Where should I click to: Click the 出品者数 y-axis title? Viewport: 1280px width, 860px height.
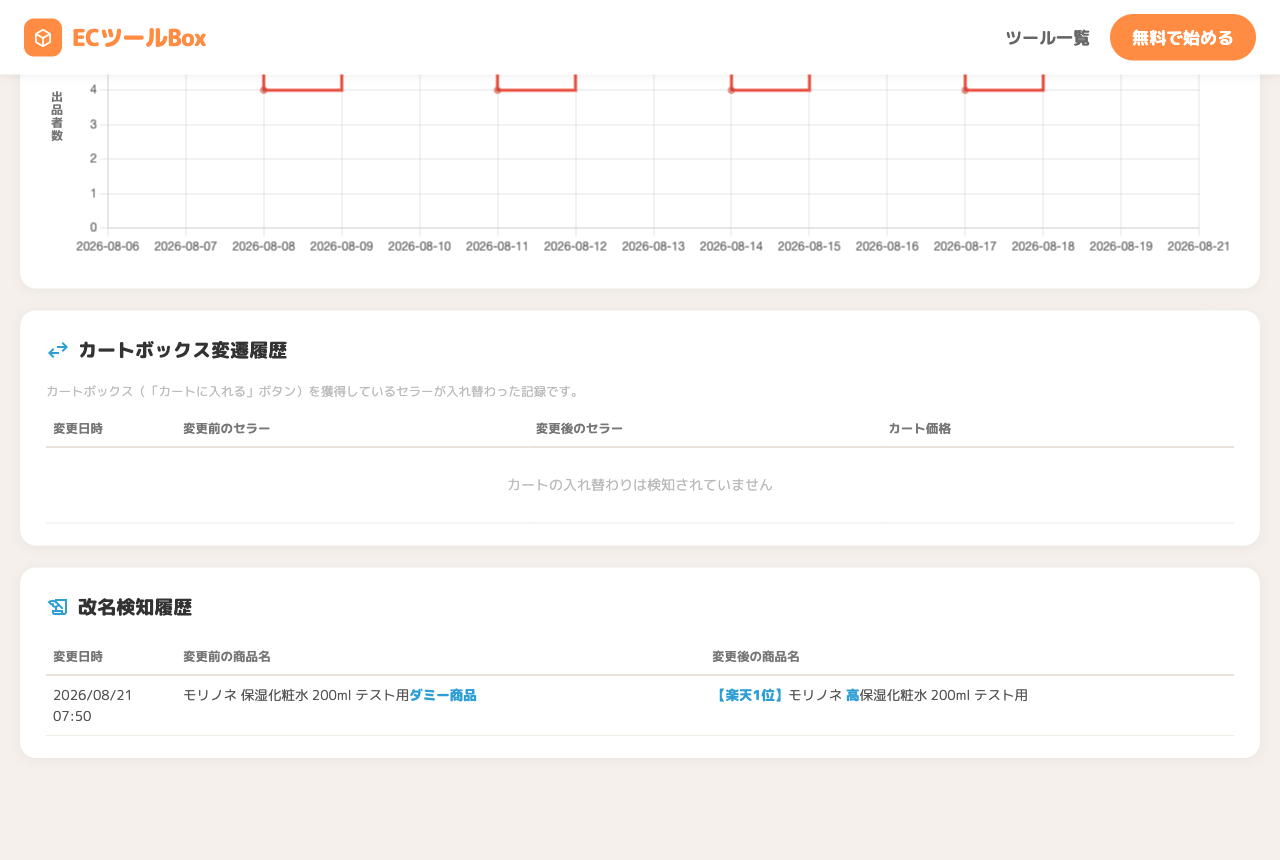[57, 116]
